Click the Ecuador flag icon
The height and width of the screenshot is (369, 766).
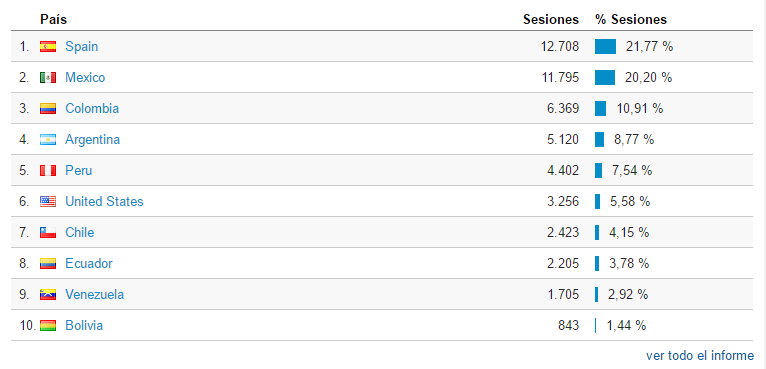[x=48, y=263]
